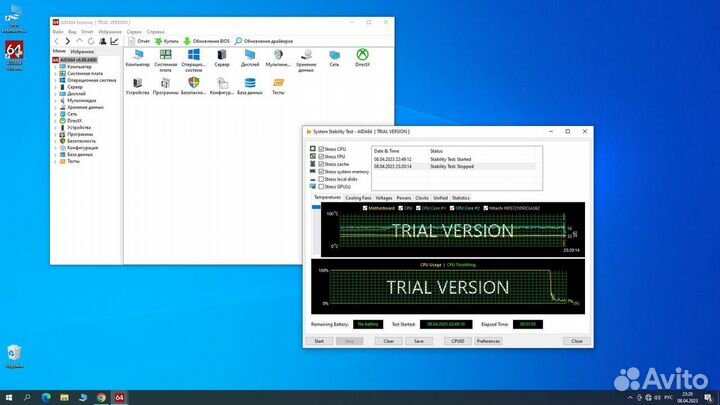
Task: Switch to the Statistics tab
Action: 461,198
